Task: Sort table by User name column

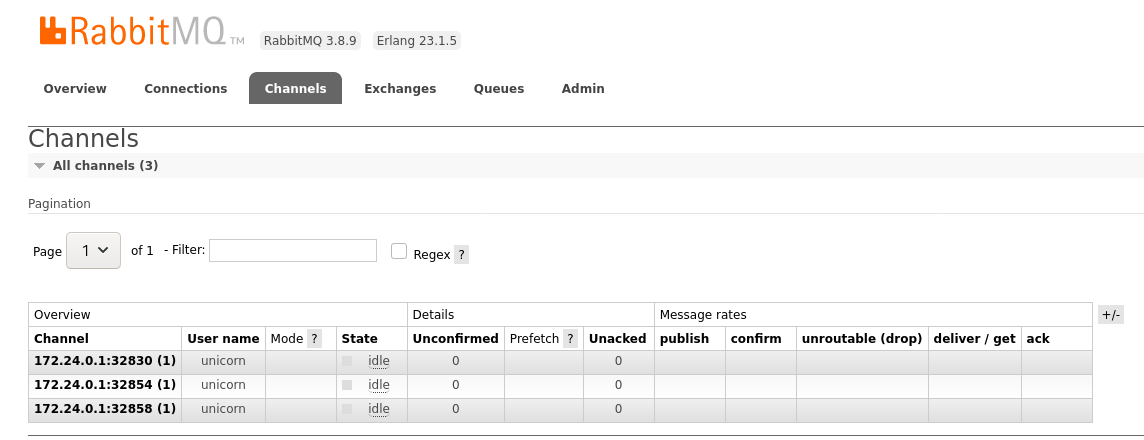Action: click(x=223, y=339)
